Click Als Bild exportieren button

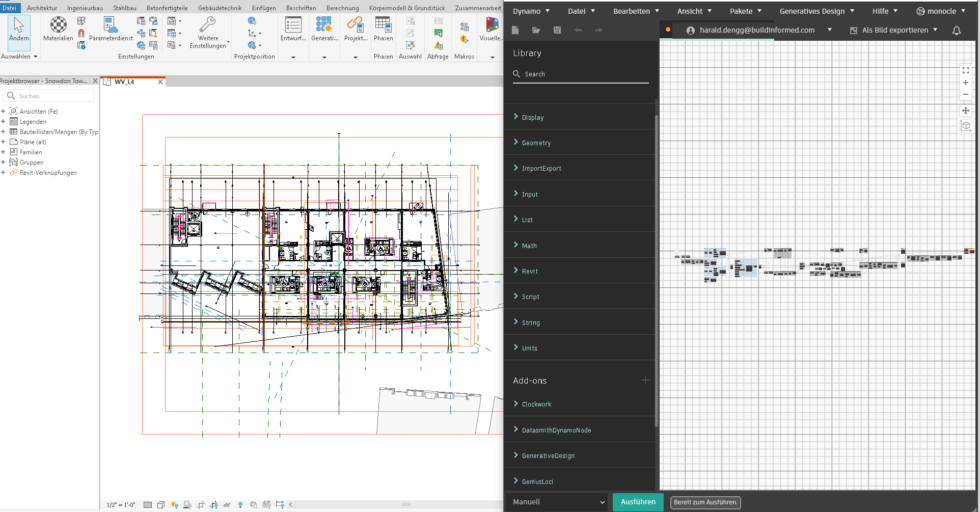tap(893, 30)
